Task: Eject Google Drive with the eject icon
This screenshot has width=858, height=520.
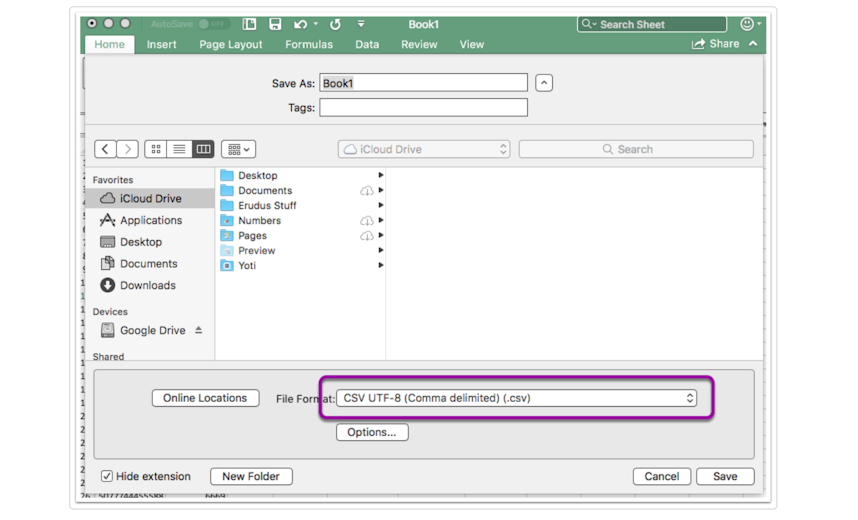Action: click(x=199, y=330)
